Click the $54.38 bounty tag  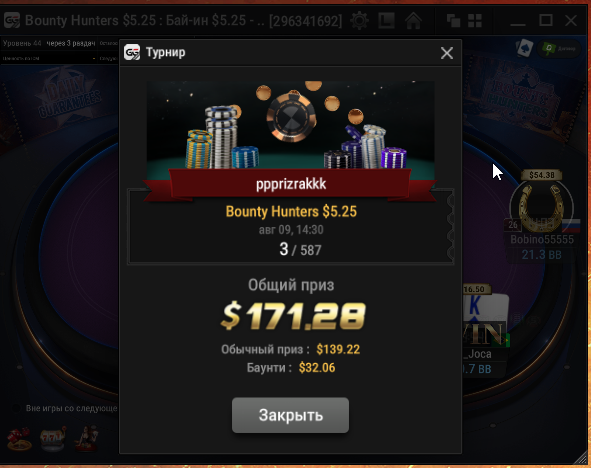(x=542, y=175)
